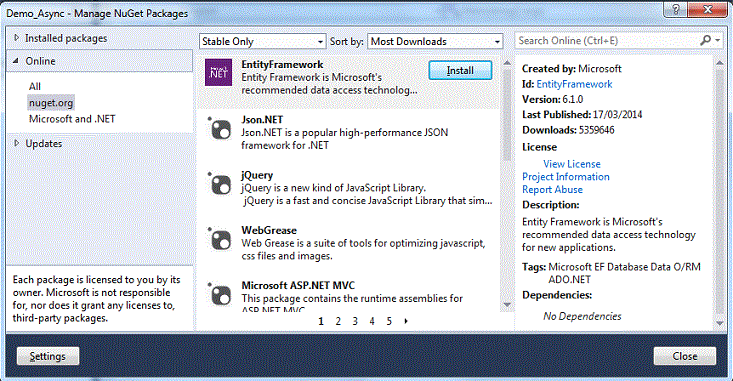Click the search magnifier icon
The image size is (733, 381).
pyautogui.click(x=706, y=41)
